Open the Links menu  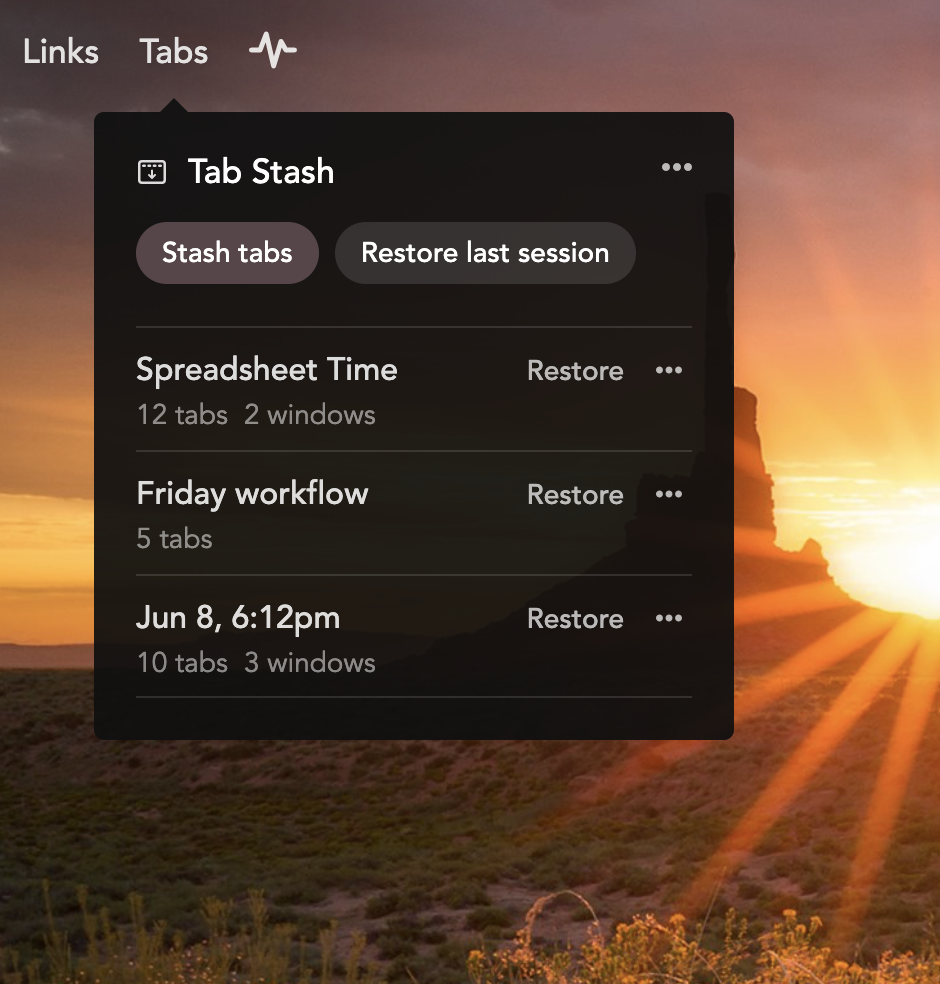(x=61, y=51)
